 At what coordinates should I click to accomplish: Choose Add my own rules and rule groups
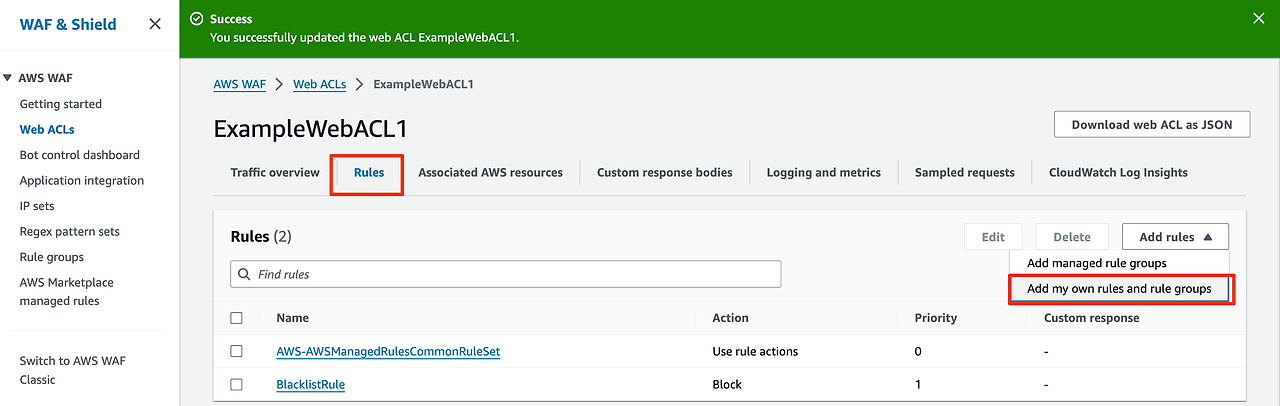pos(1120,289)
